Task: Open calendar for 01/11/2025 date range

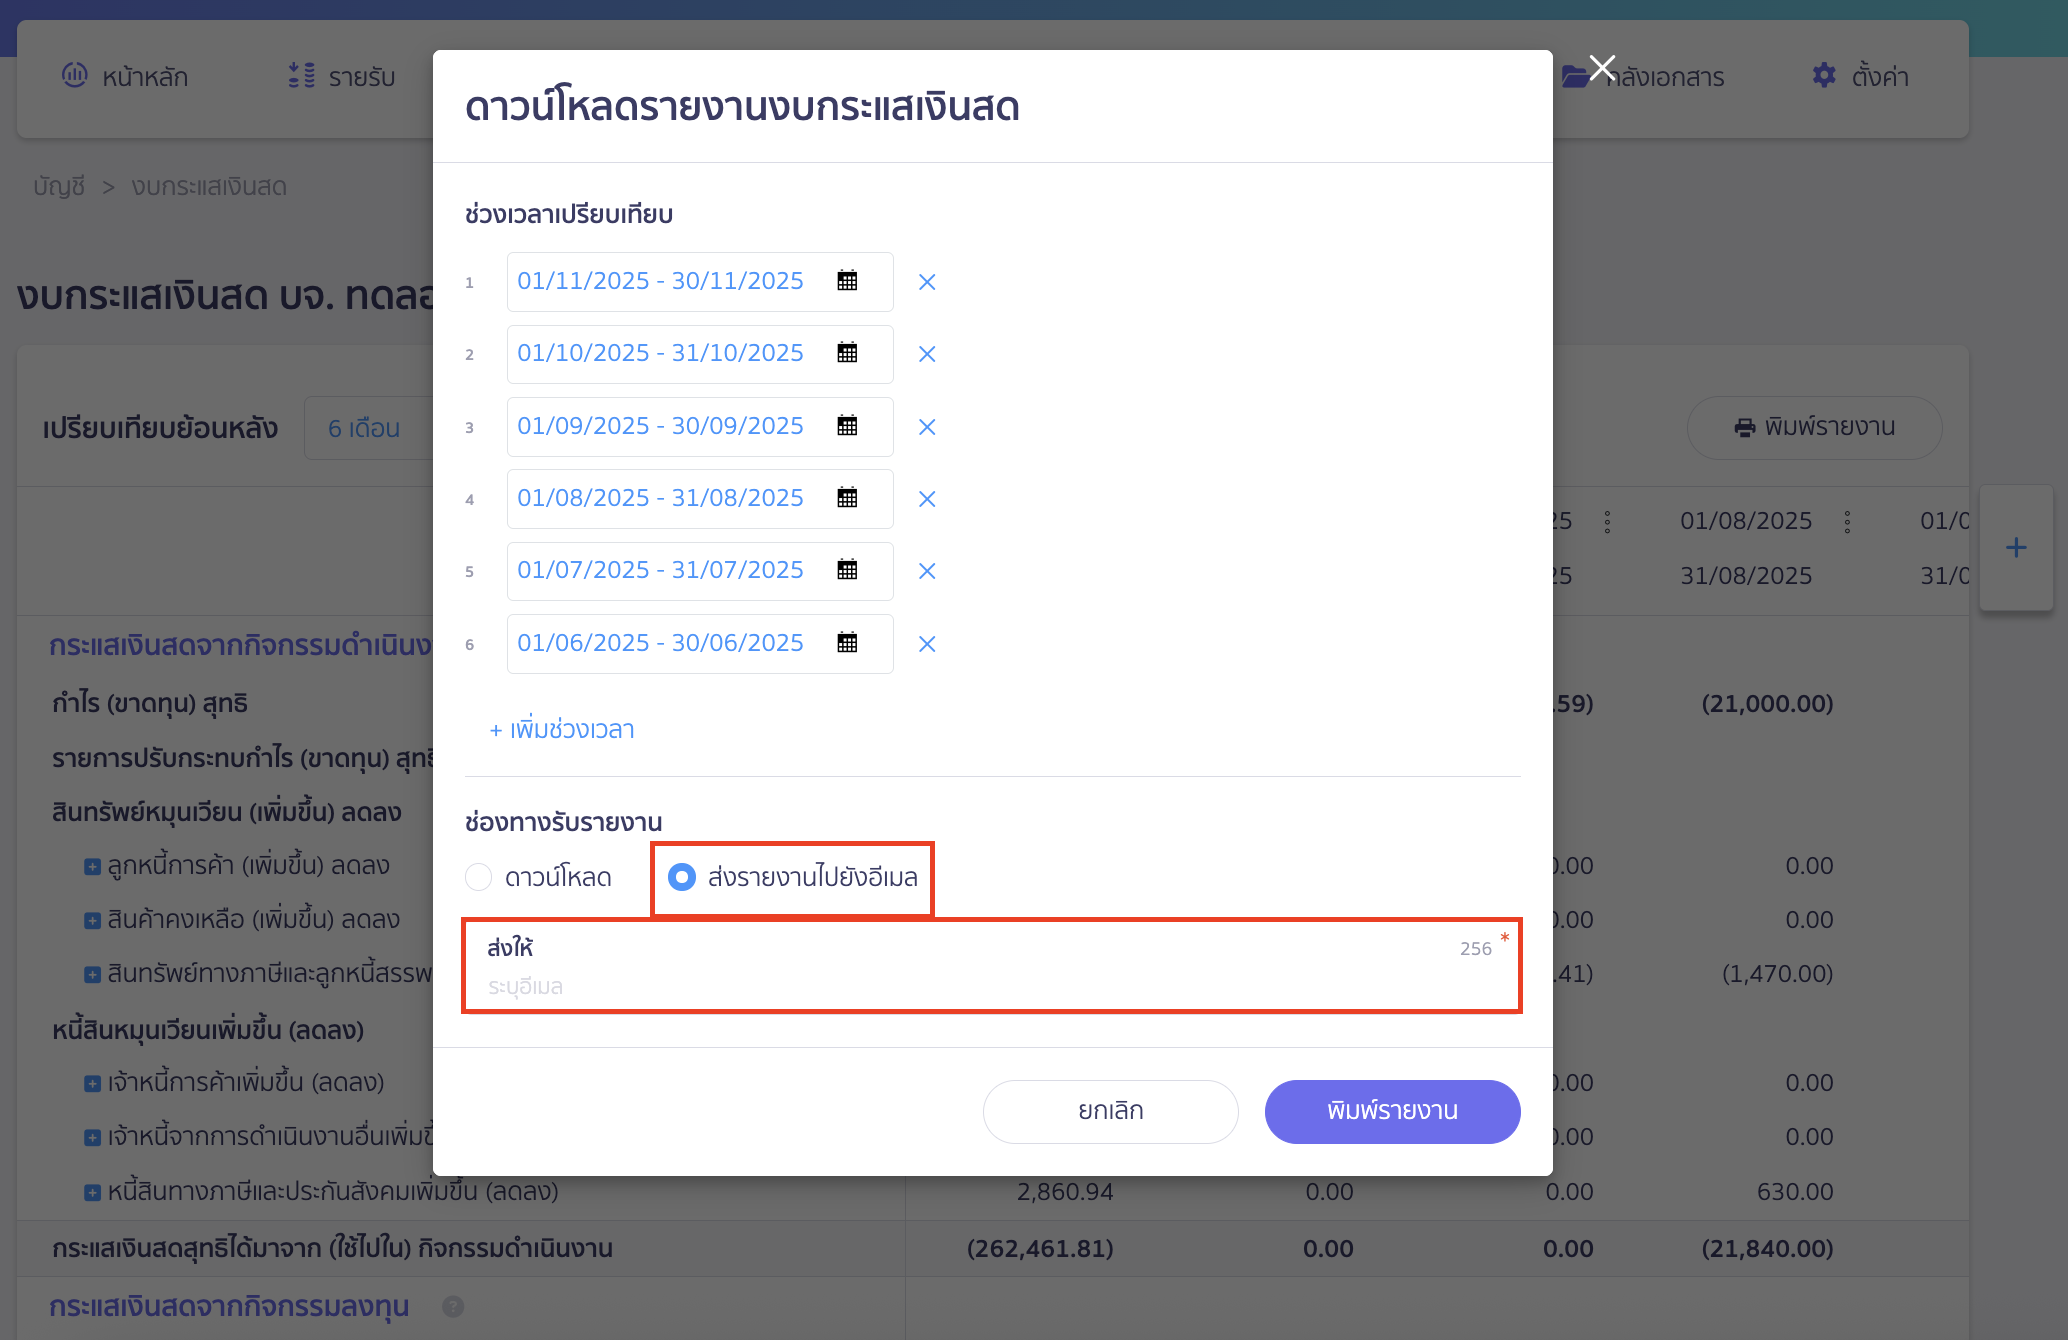Action: 847,281
